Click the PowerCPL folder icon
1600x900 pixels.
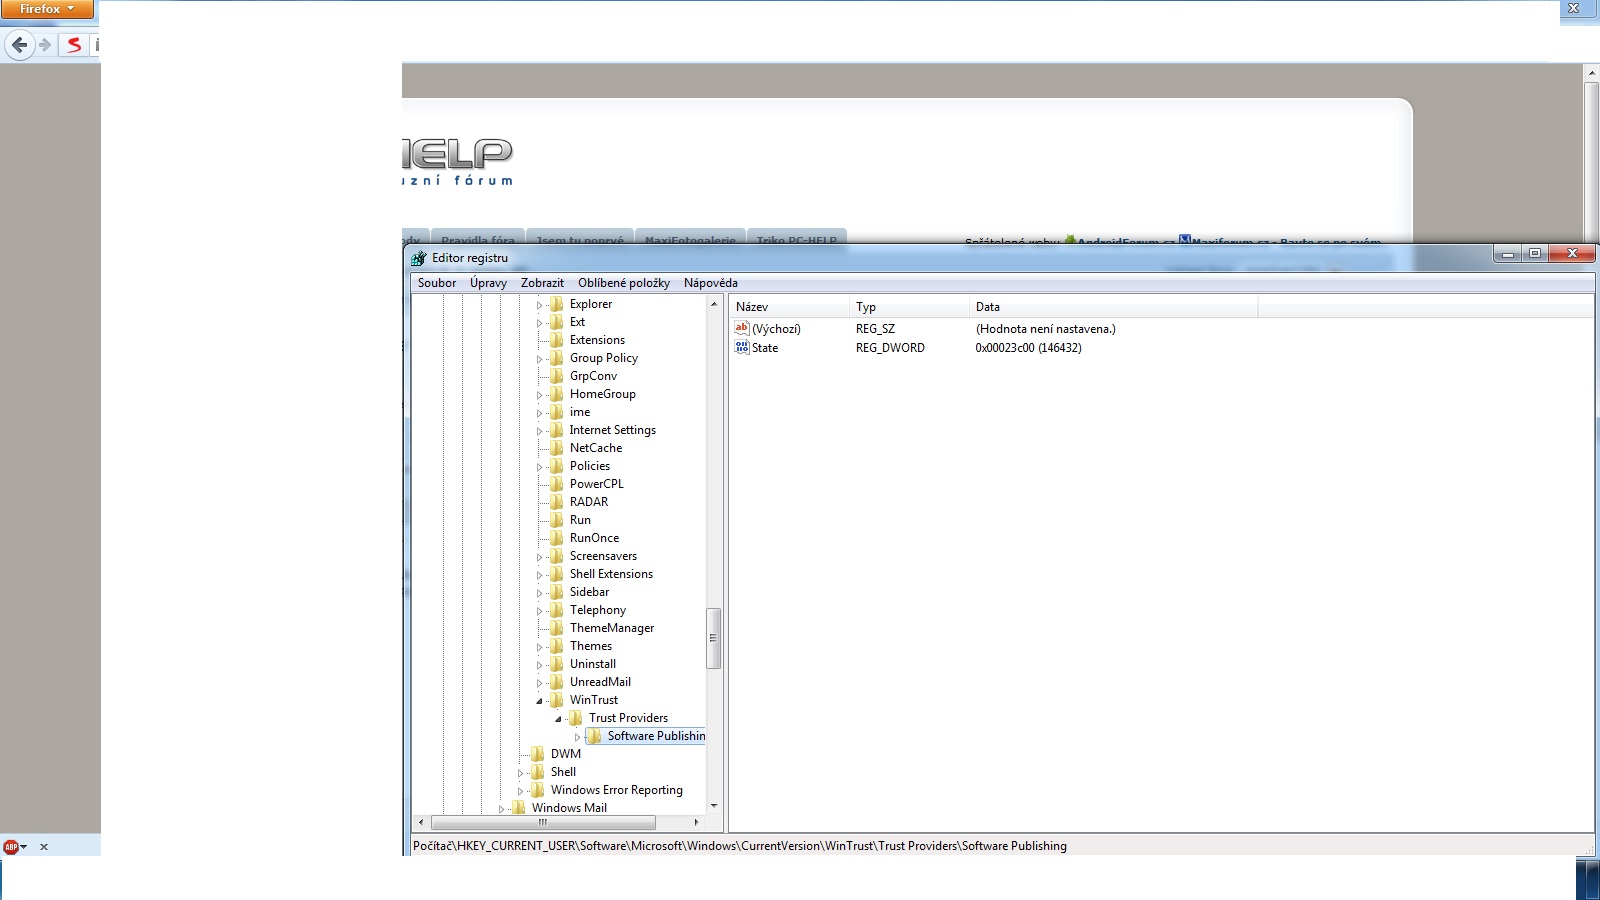point(557,484)
